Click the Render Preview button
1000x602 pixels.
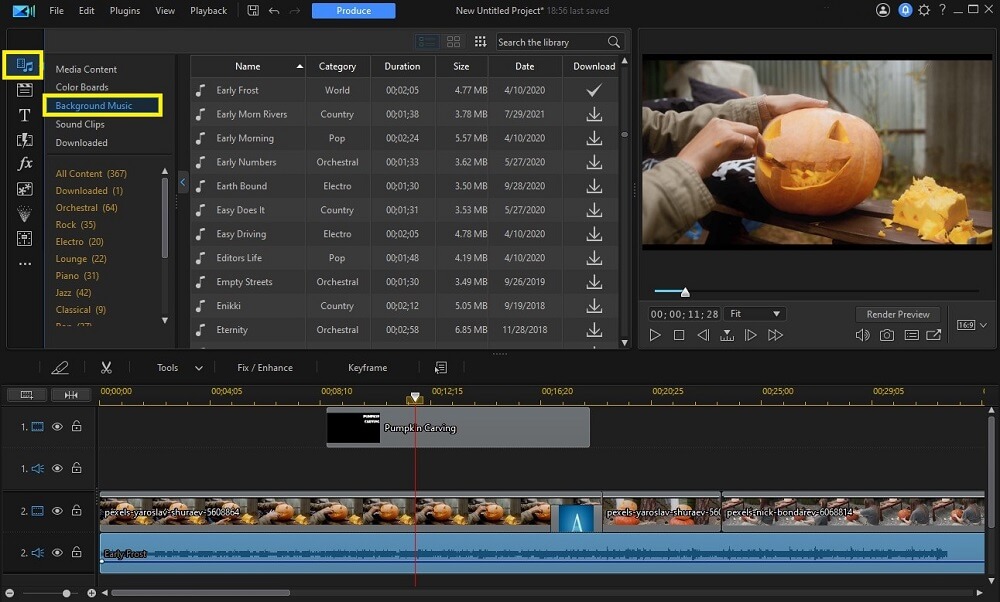pos(898,314)
